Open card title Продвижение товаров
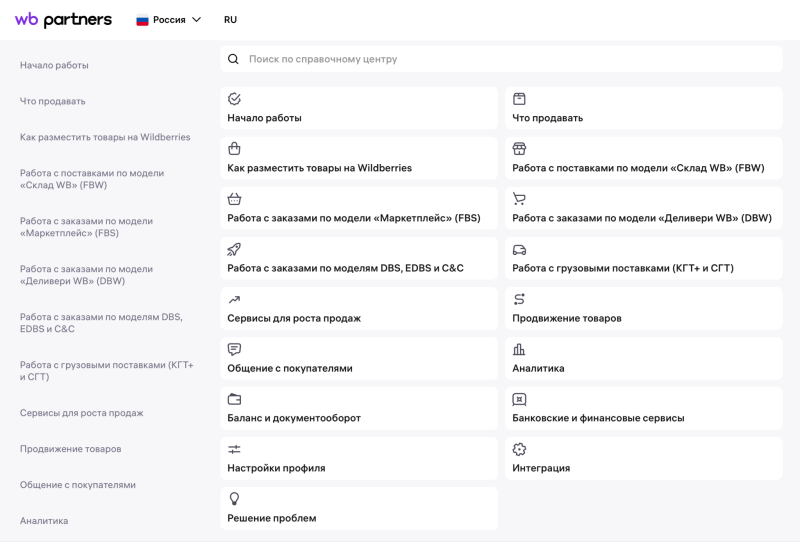The height and width of the screenshot is (542, 800). tap(567, 318)
